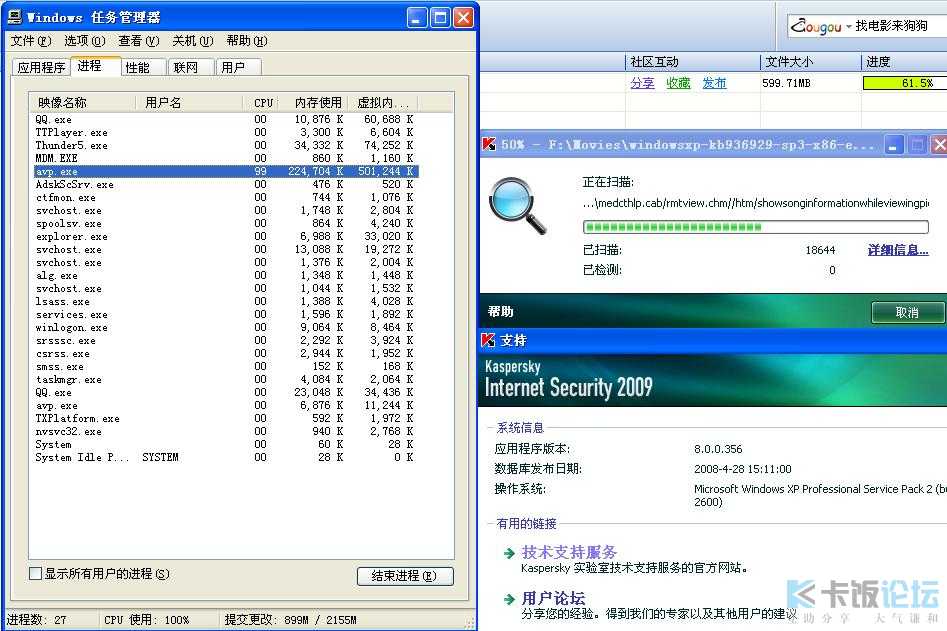Image resolution: width=947 pixels, height=631 pixels.
Task: Select the ctfmon.exe process row
Action: point(225,197)
